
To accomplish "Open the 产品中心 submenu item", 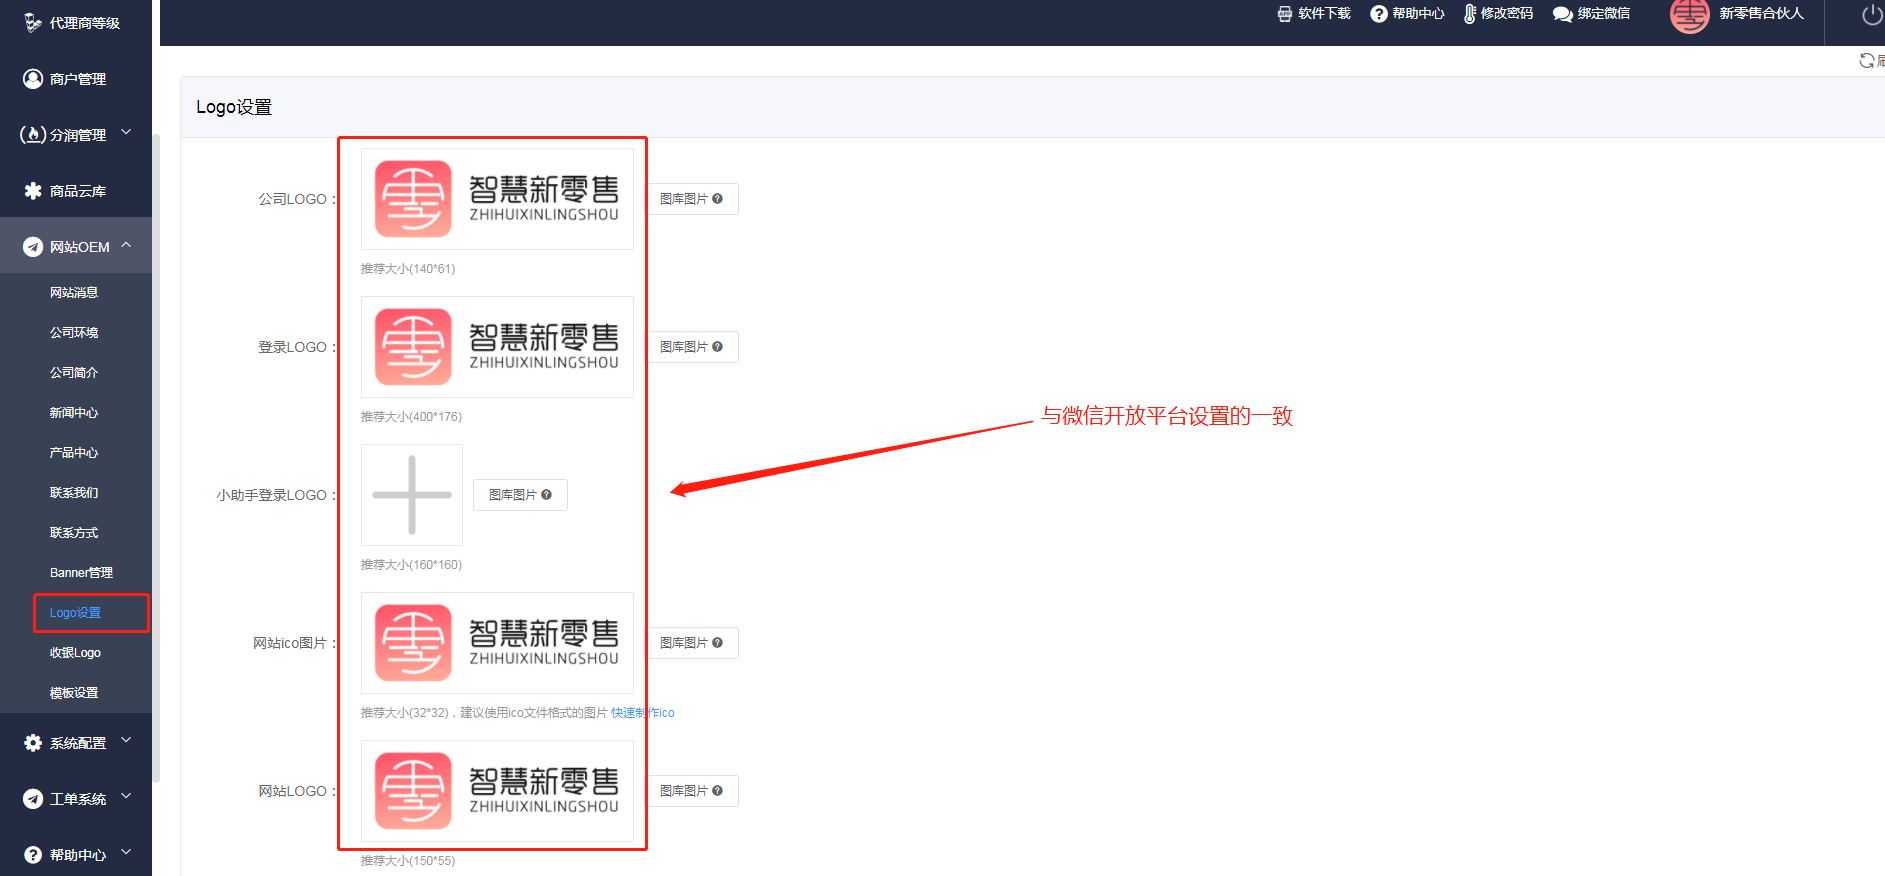I will (x=75, y=453).
